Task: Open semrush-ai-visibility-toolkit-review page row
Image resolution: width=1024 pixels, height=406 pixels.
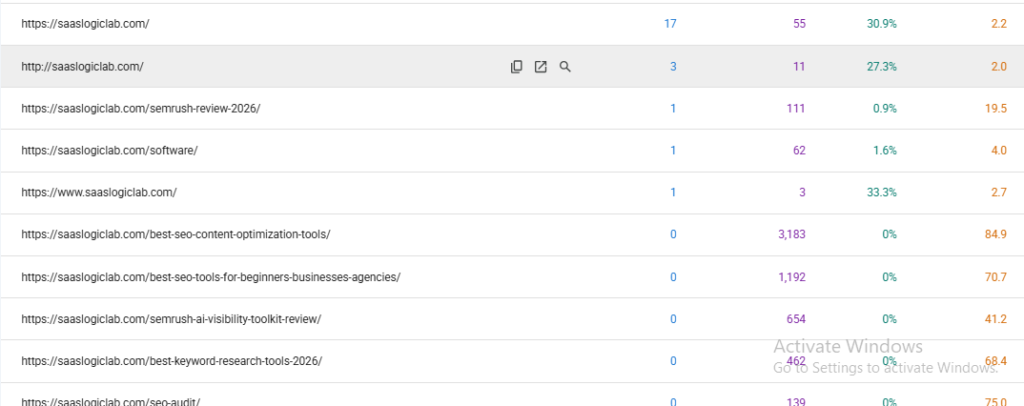Action: pyautogui.click(x=512, y=319)
